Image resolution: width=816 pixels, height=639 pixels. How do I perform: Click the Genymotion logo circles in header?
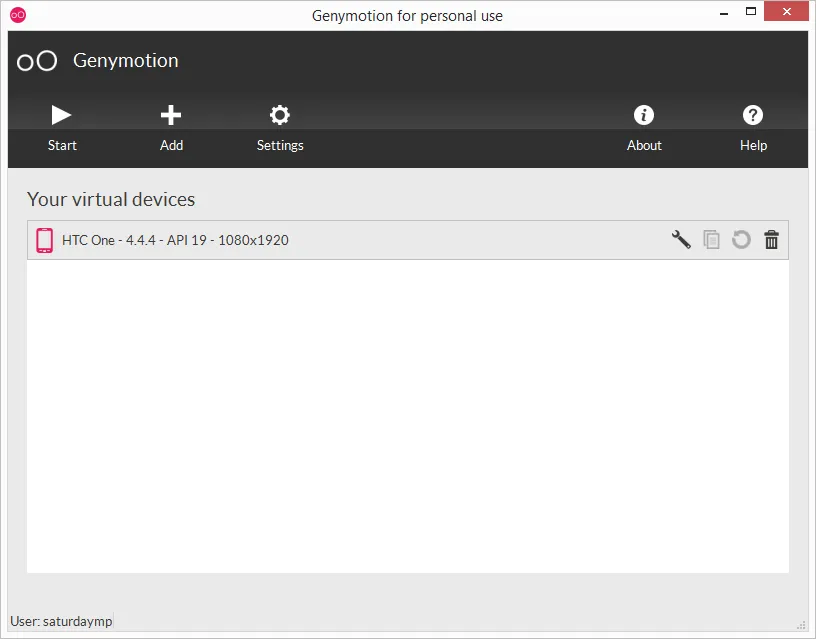[37, 61]
